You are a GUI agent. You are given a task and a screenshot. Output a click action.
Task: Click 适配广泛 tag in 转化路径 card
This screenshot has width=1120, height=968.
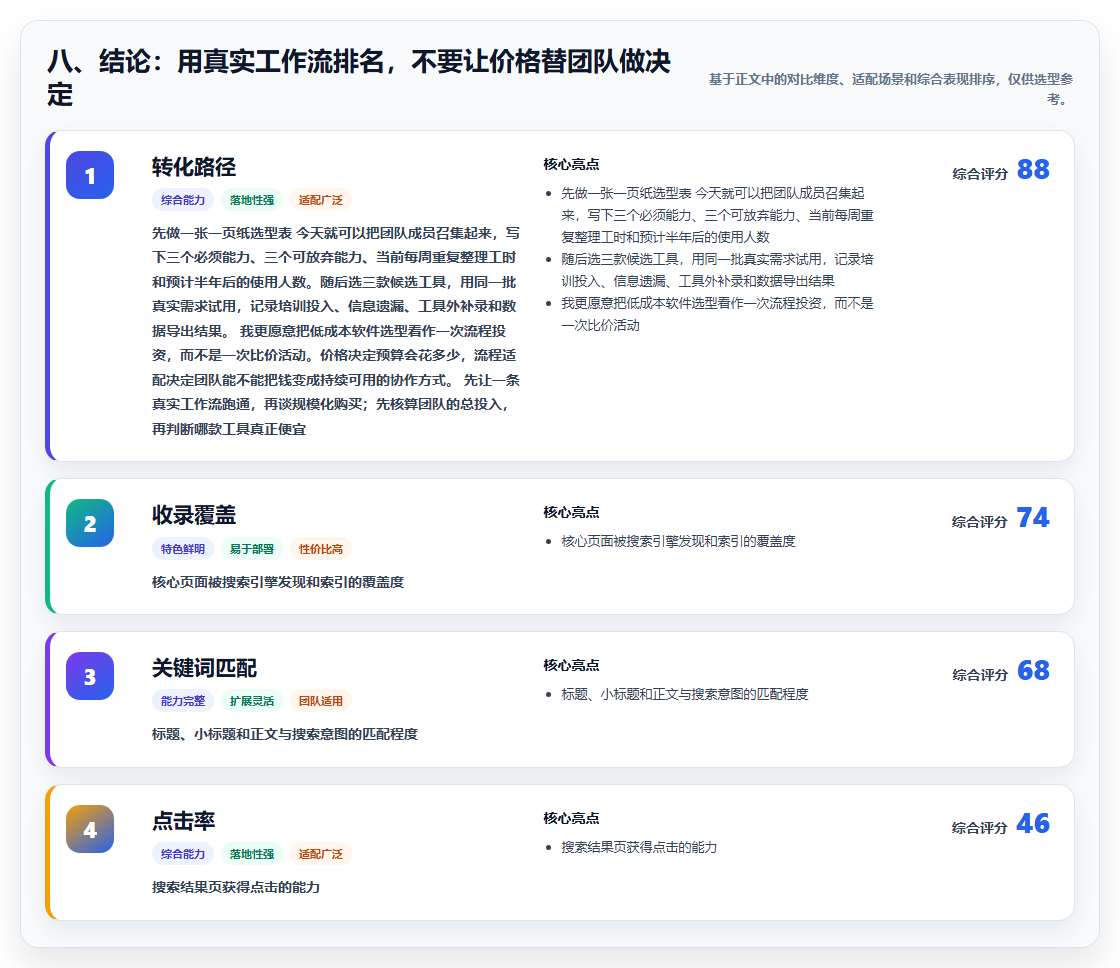point(321,200)
